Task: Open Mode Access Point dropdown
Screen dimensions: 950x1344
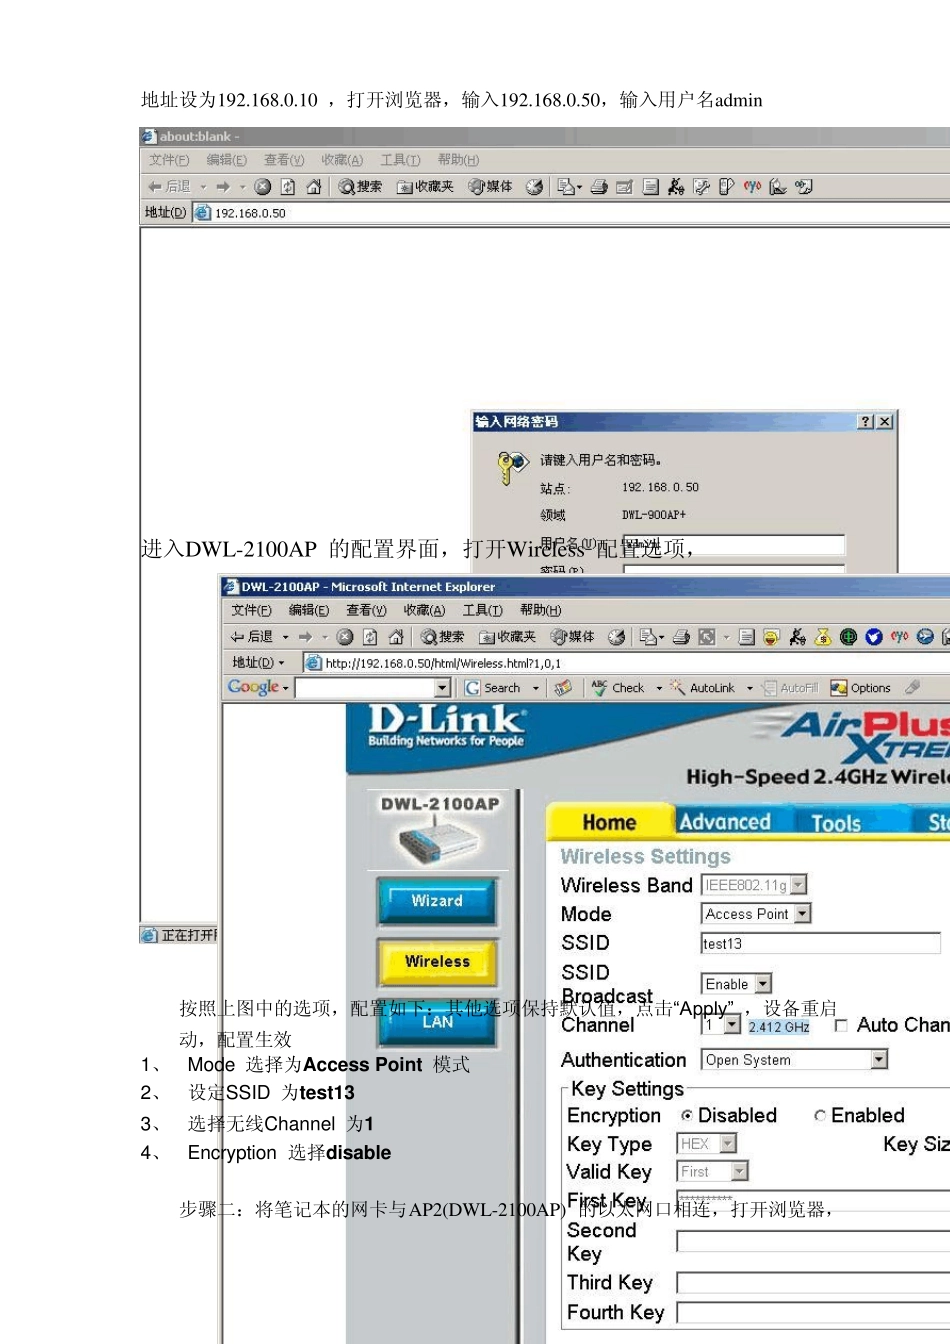Action: pos(803,914)
